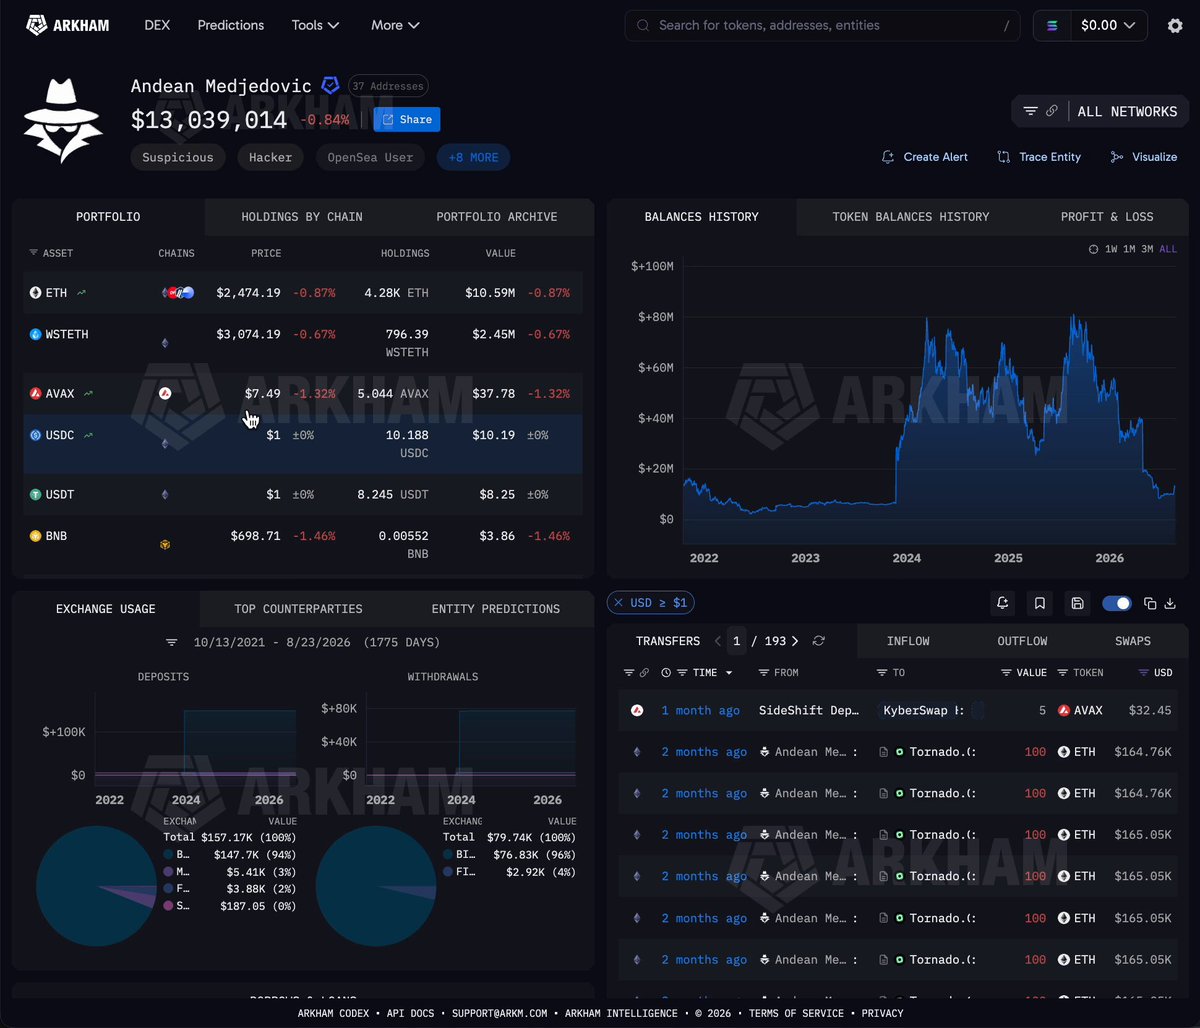Select the 3M chart range
The width and height of the screenshot is (1200, 1028).
pos(1147,249)
